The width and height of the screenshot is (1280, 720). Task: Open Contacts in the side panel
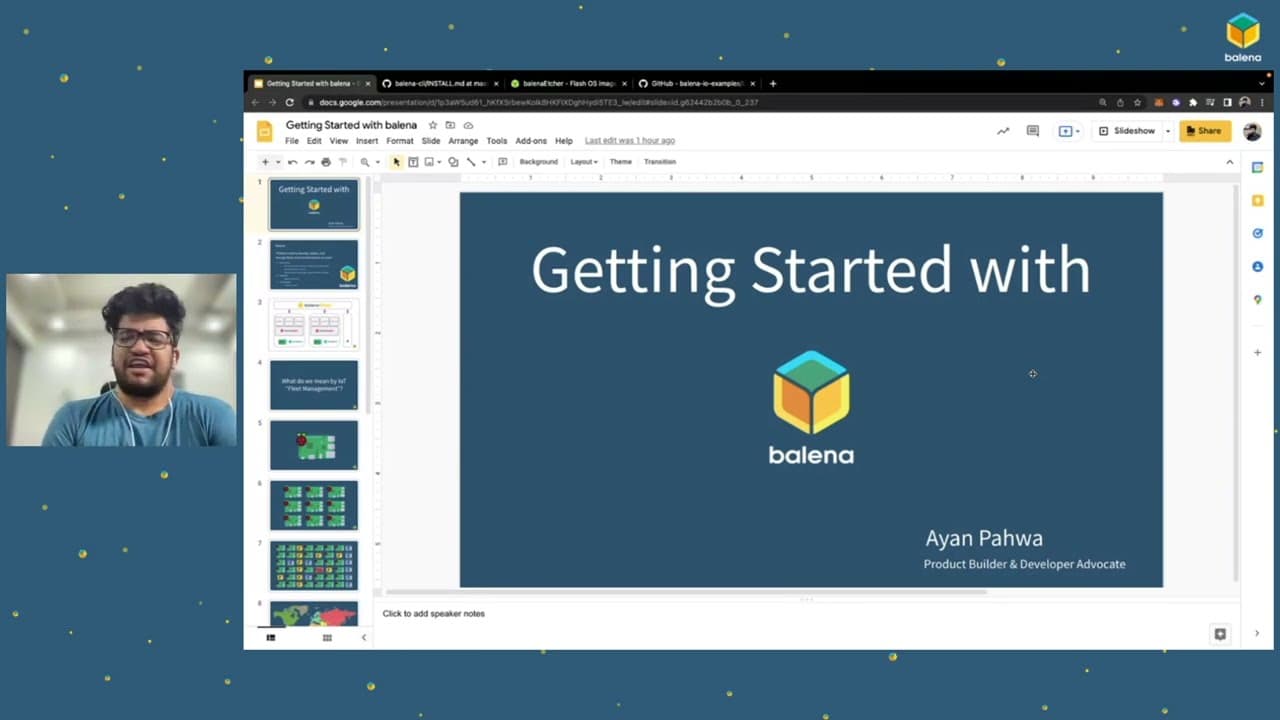[x=1257, y=267]
